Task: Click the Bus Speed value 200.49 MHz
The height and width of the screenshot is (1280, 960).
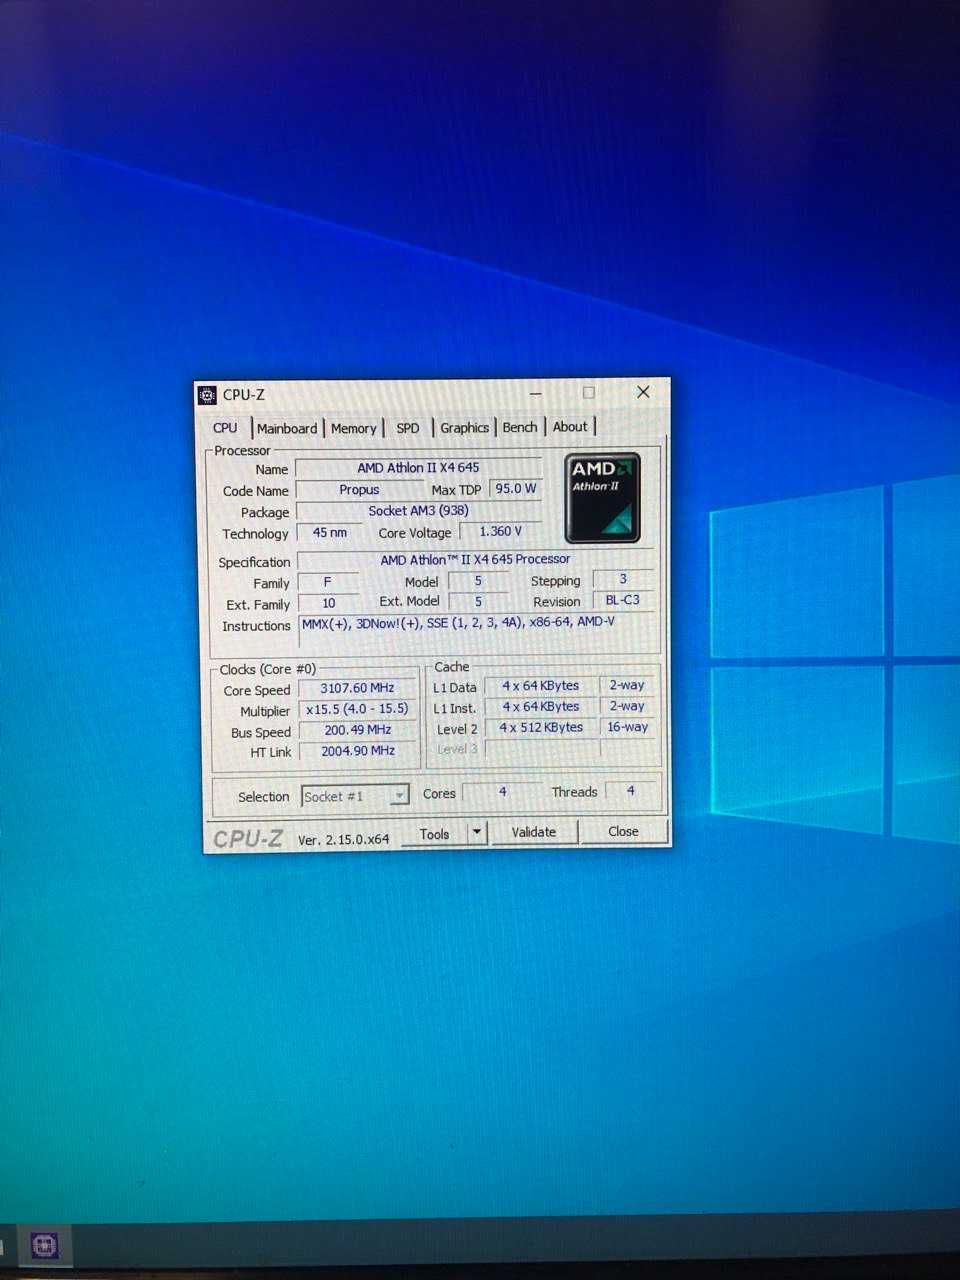Action: pyautogui.click(x=358, y=730)
